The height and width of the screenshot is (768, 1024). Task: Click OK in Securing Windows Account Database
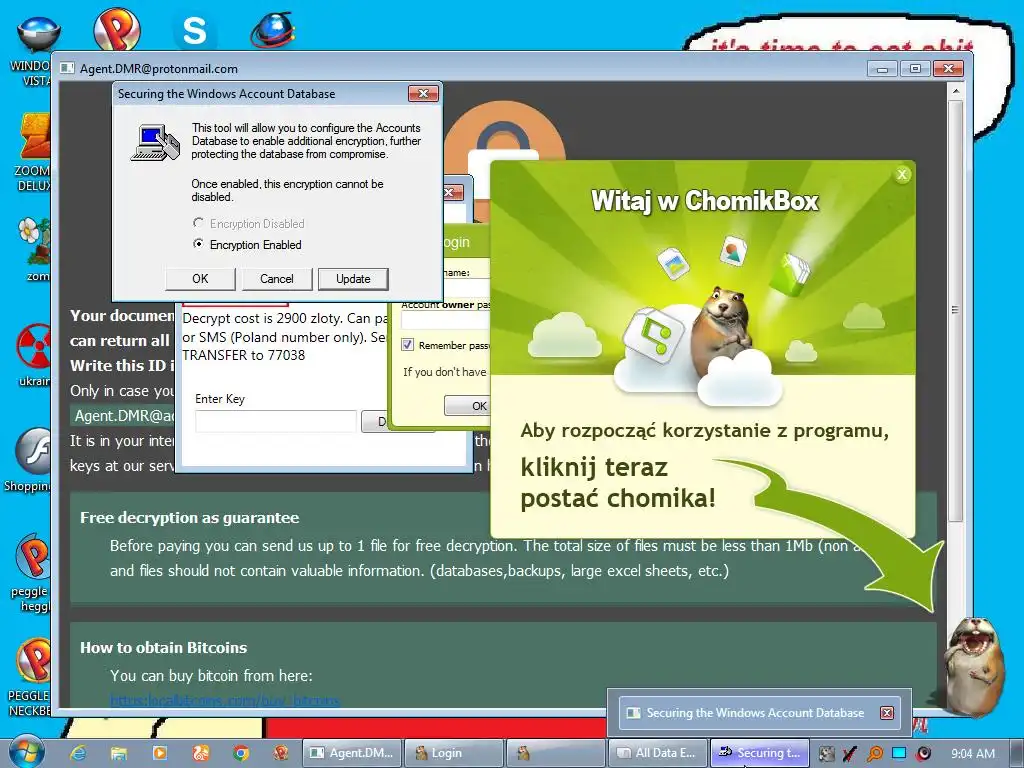tap(200, 279)
